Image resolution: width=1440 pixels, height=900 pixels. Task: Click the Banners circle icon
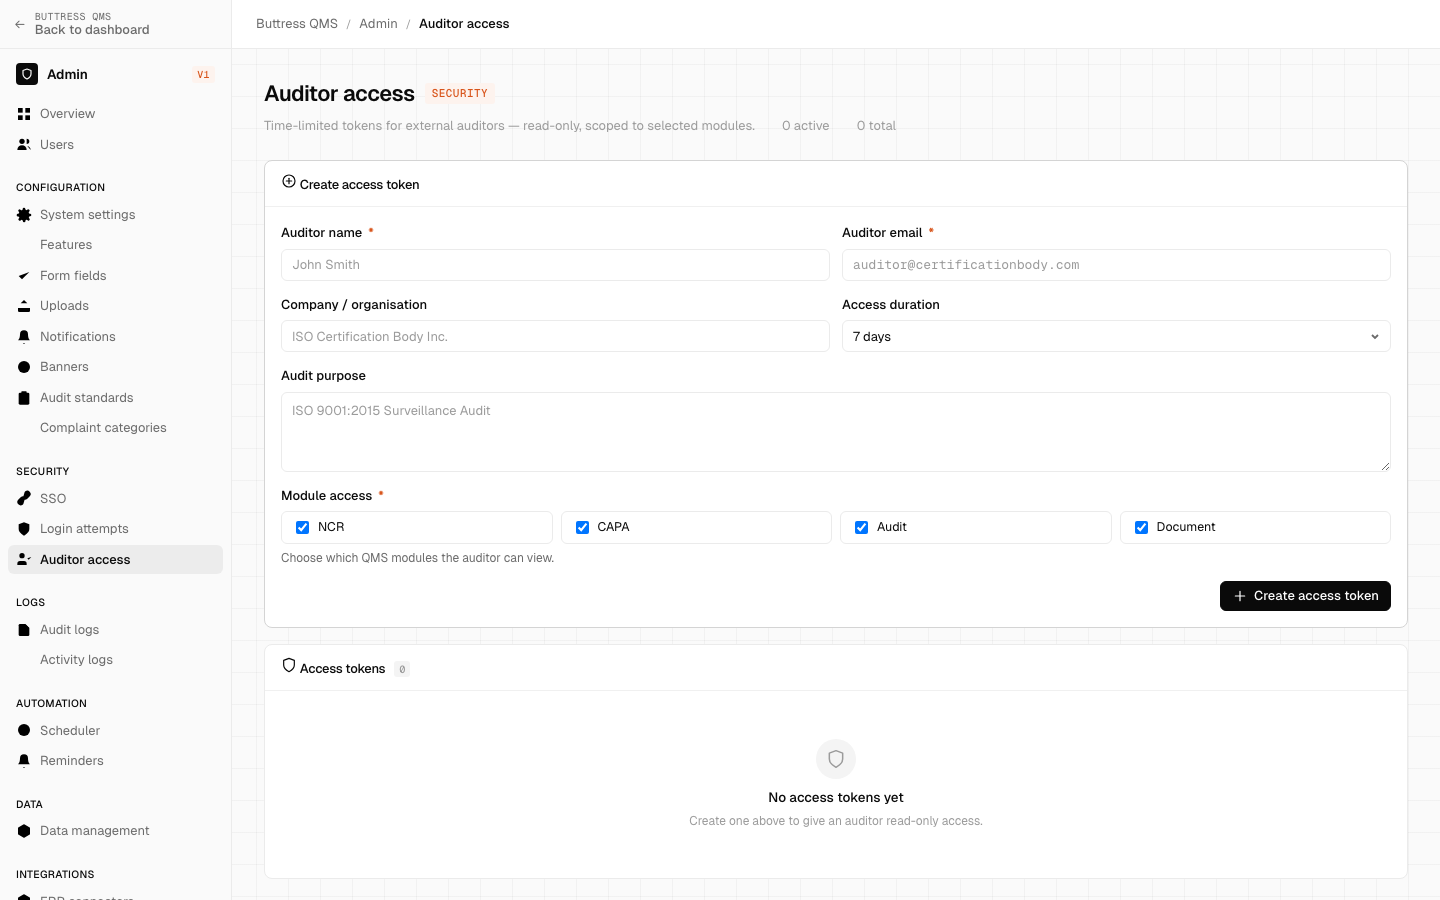point(24,367)
